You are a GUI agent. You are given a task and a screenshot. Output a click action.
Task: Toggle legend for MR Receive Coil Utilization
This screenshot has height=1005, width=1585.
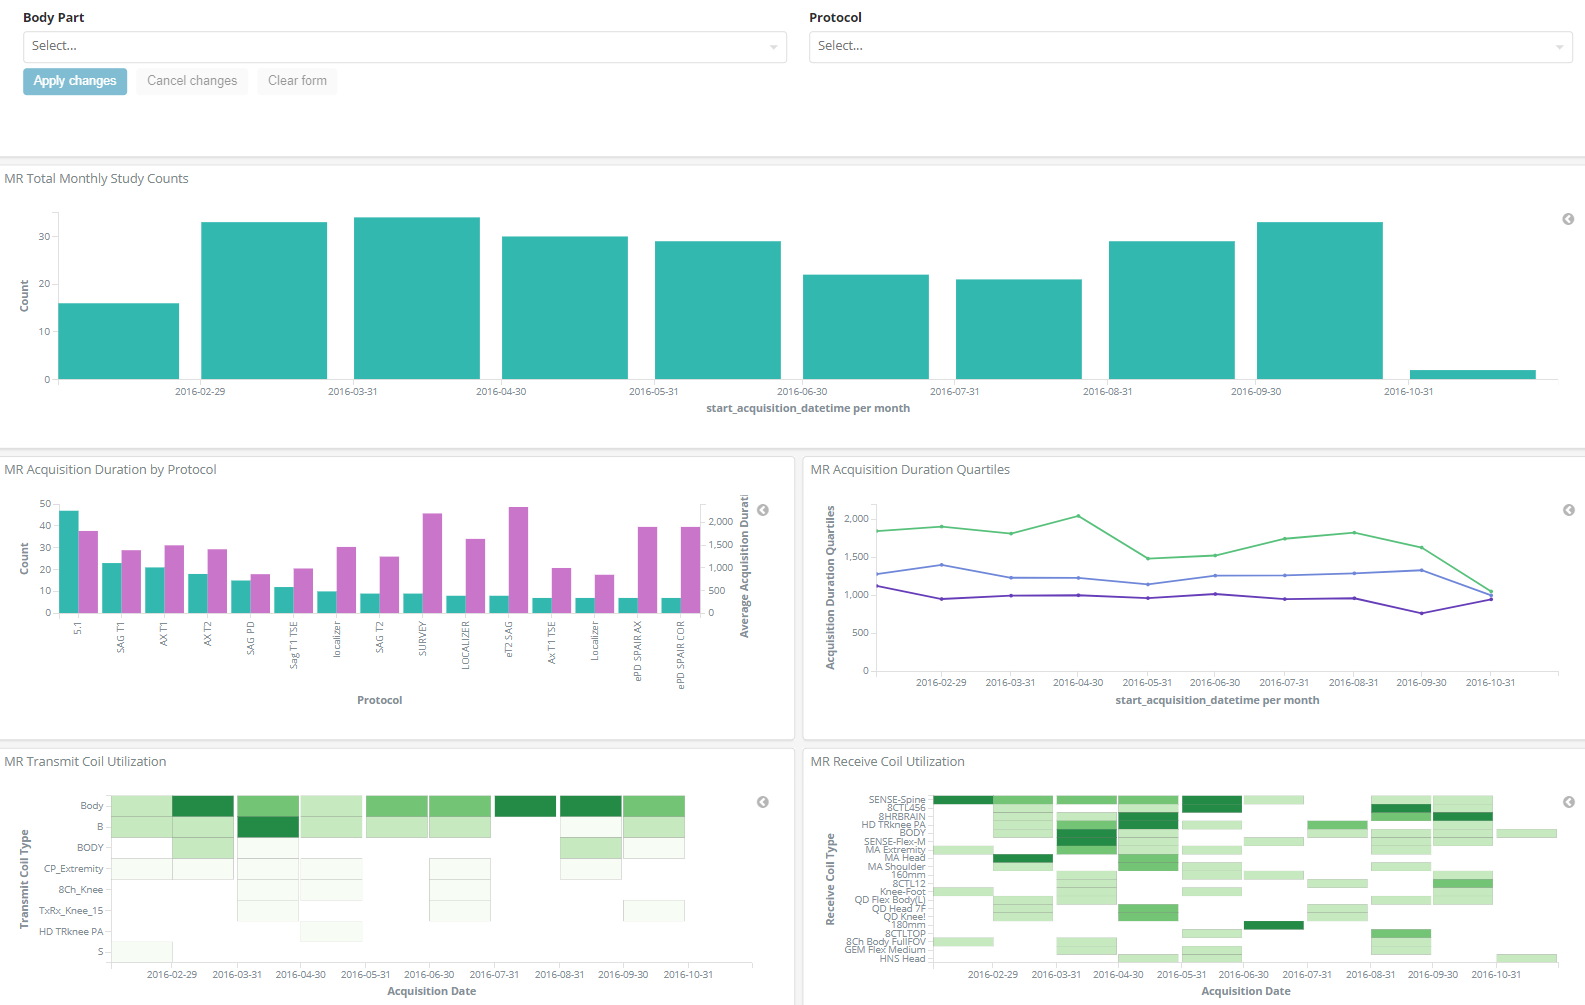pos(1568,802)
